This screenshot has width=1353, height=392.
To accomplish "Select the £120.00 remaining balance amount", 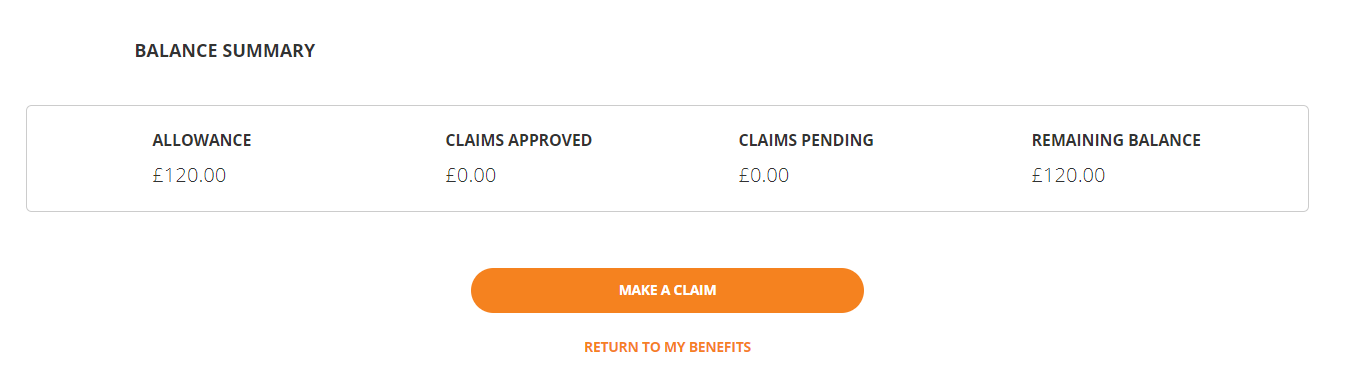I will click(1068, 175).
